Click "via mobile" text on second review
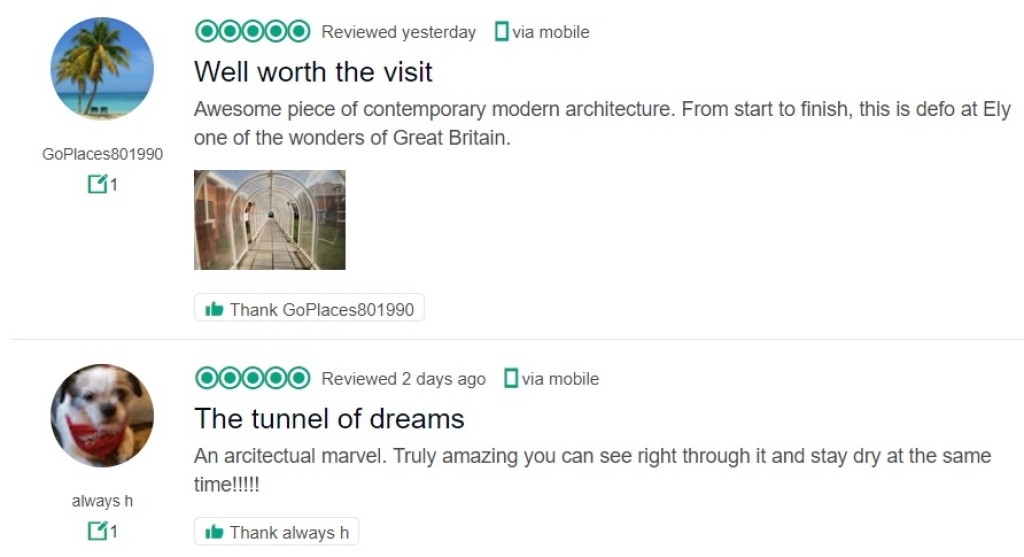 [x=560, y=379]
